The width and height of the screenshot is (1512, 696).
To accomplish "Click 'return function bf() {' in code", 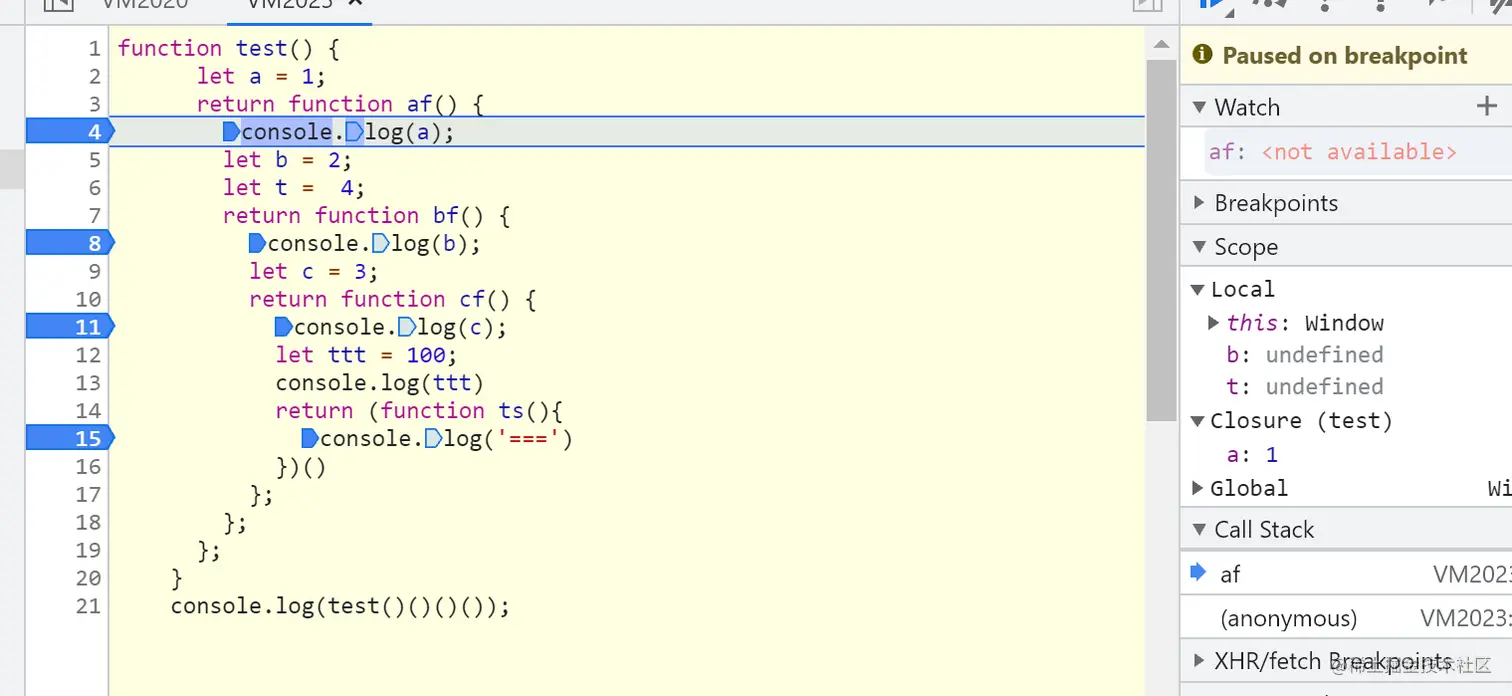I will [366, 215].
